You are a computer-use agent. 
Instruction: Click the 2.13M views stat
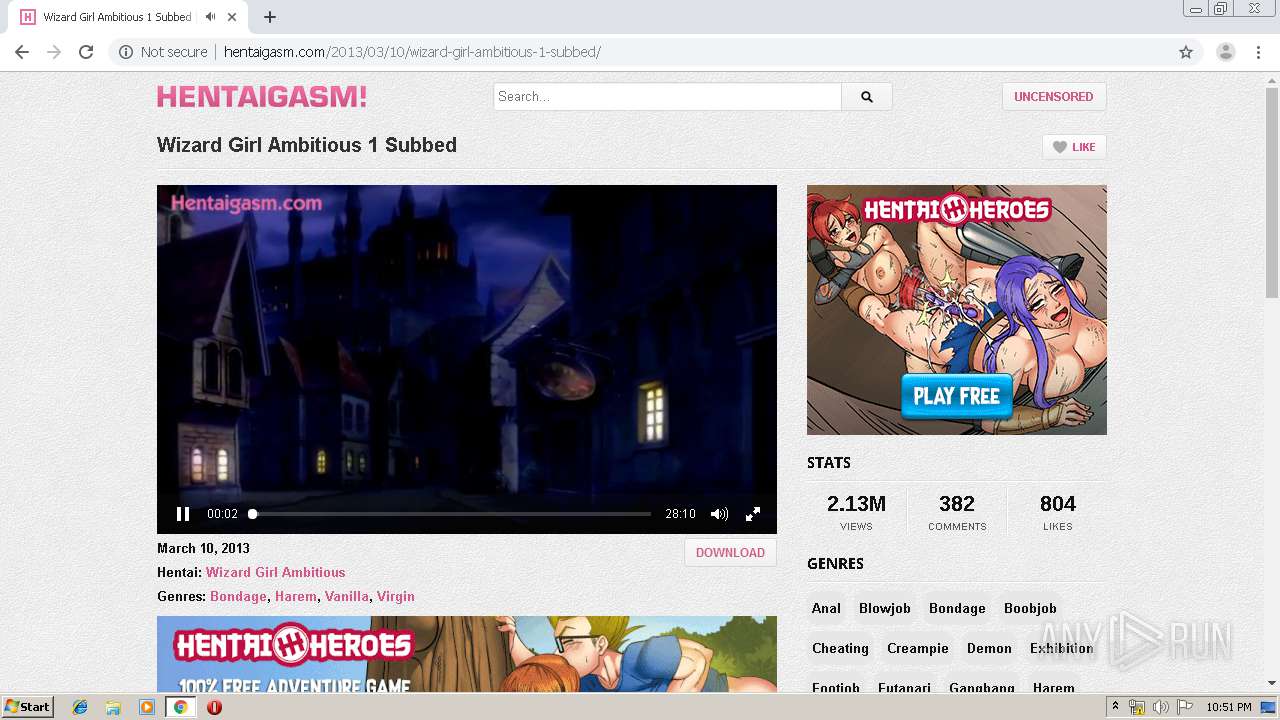pyautogui.click(x=856, y=512)
